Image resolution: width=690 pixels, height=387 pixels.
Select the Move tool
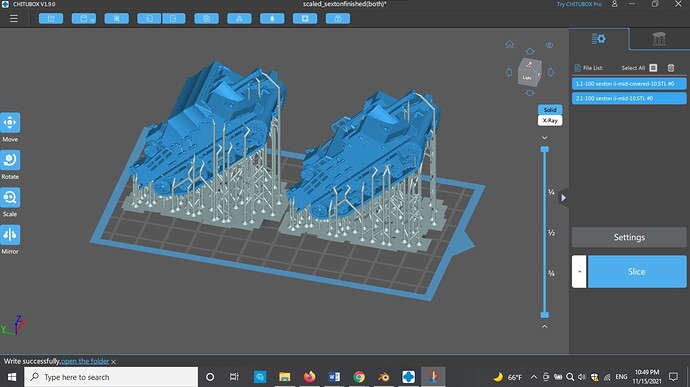coord(10,122)
